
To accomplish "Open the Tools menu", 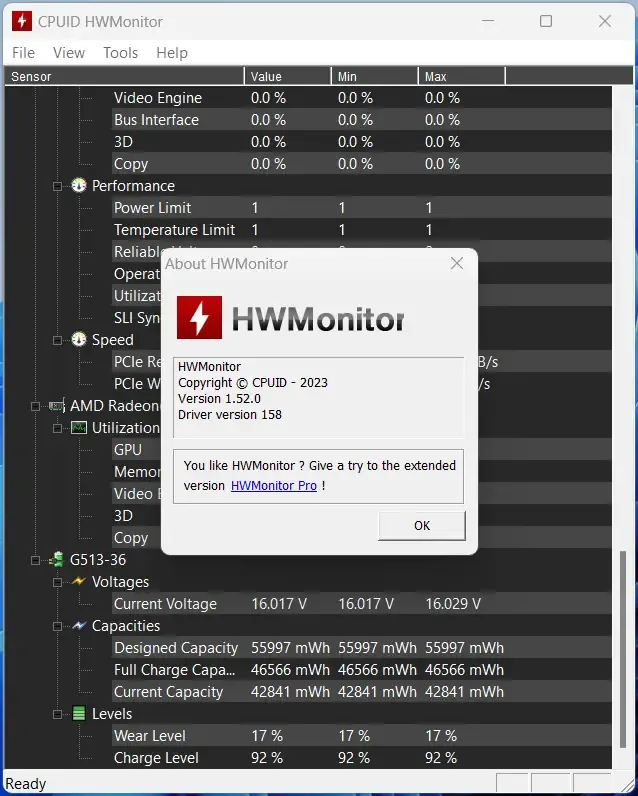I will [121, 53].
